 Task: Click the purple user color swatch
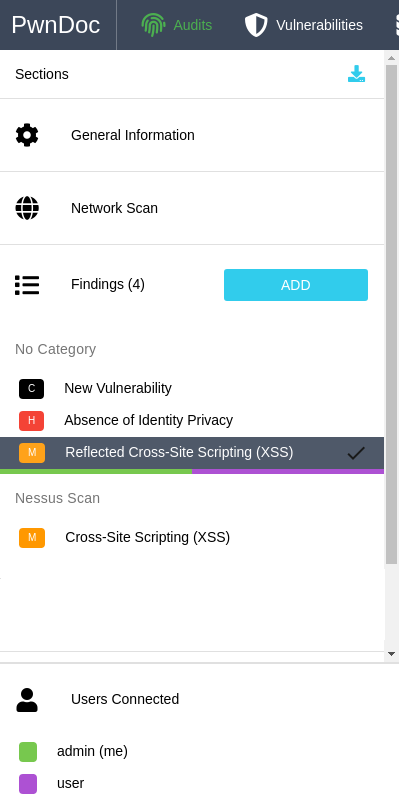(x=28, y=784)
